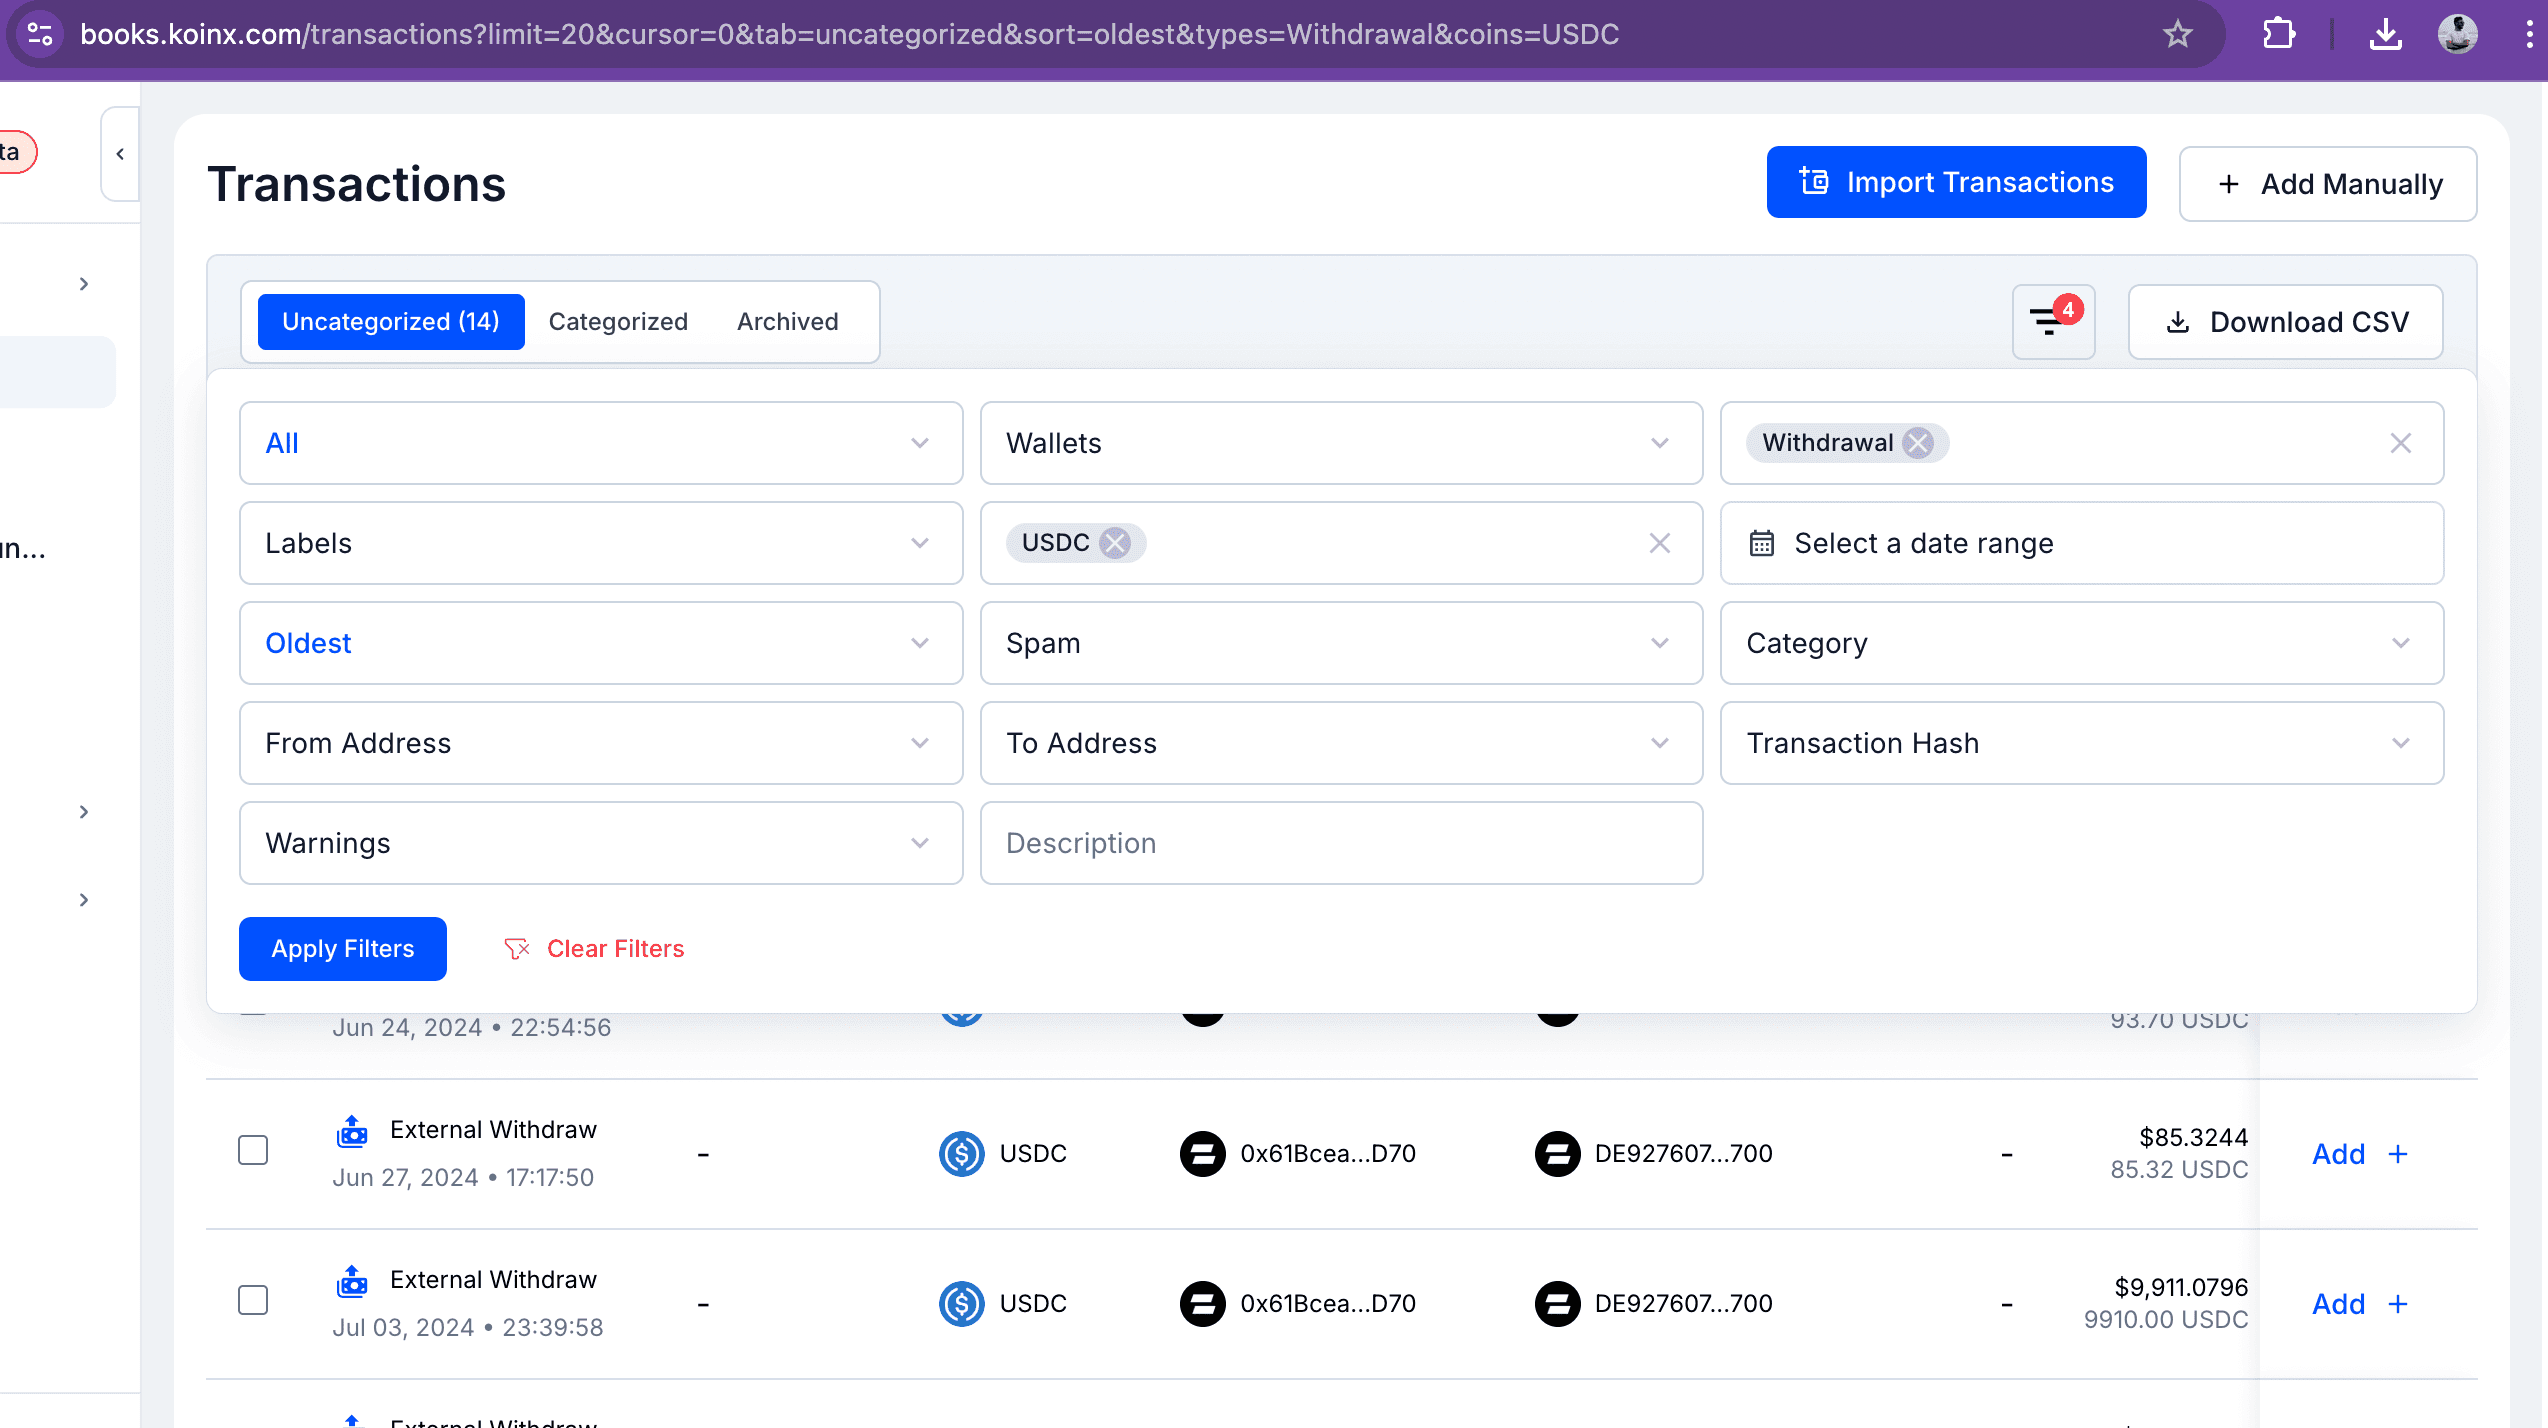Open the Warnings dropdown
The height and width of the screenshot is (1428, 2548).
[600, 843]
